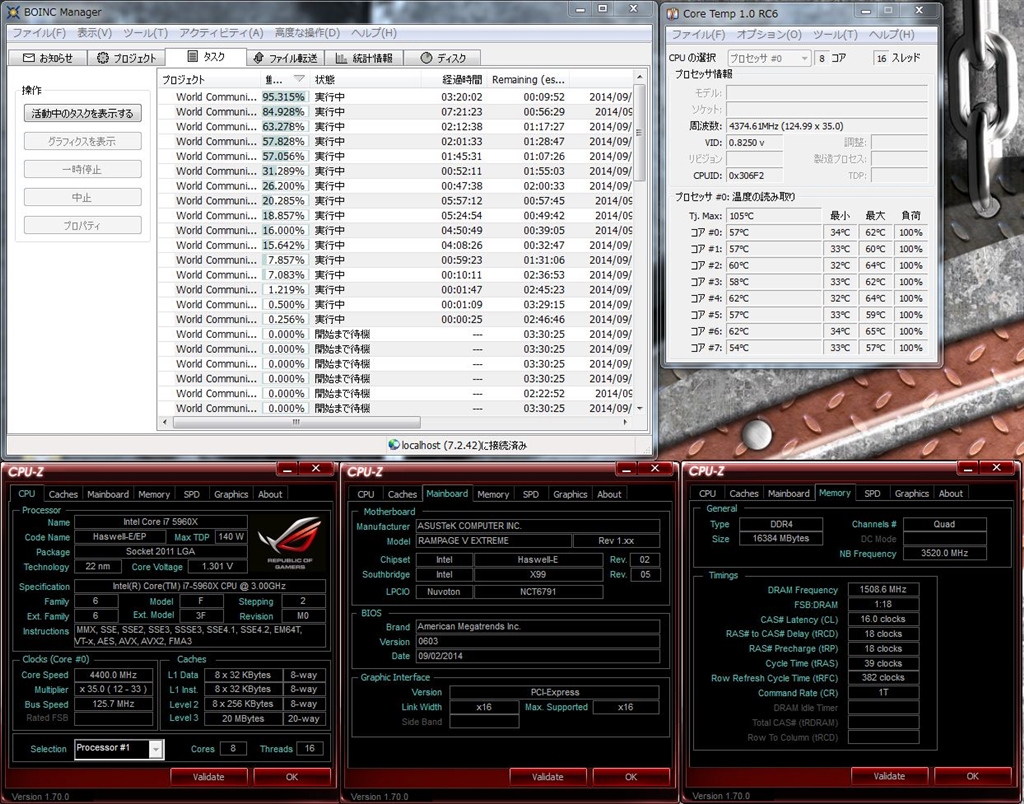The image size is (1024, 804).
Task: Click 活動中のタスクを表示する button
Action: tap(82, 113)
